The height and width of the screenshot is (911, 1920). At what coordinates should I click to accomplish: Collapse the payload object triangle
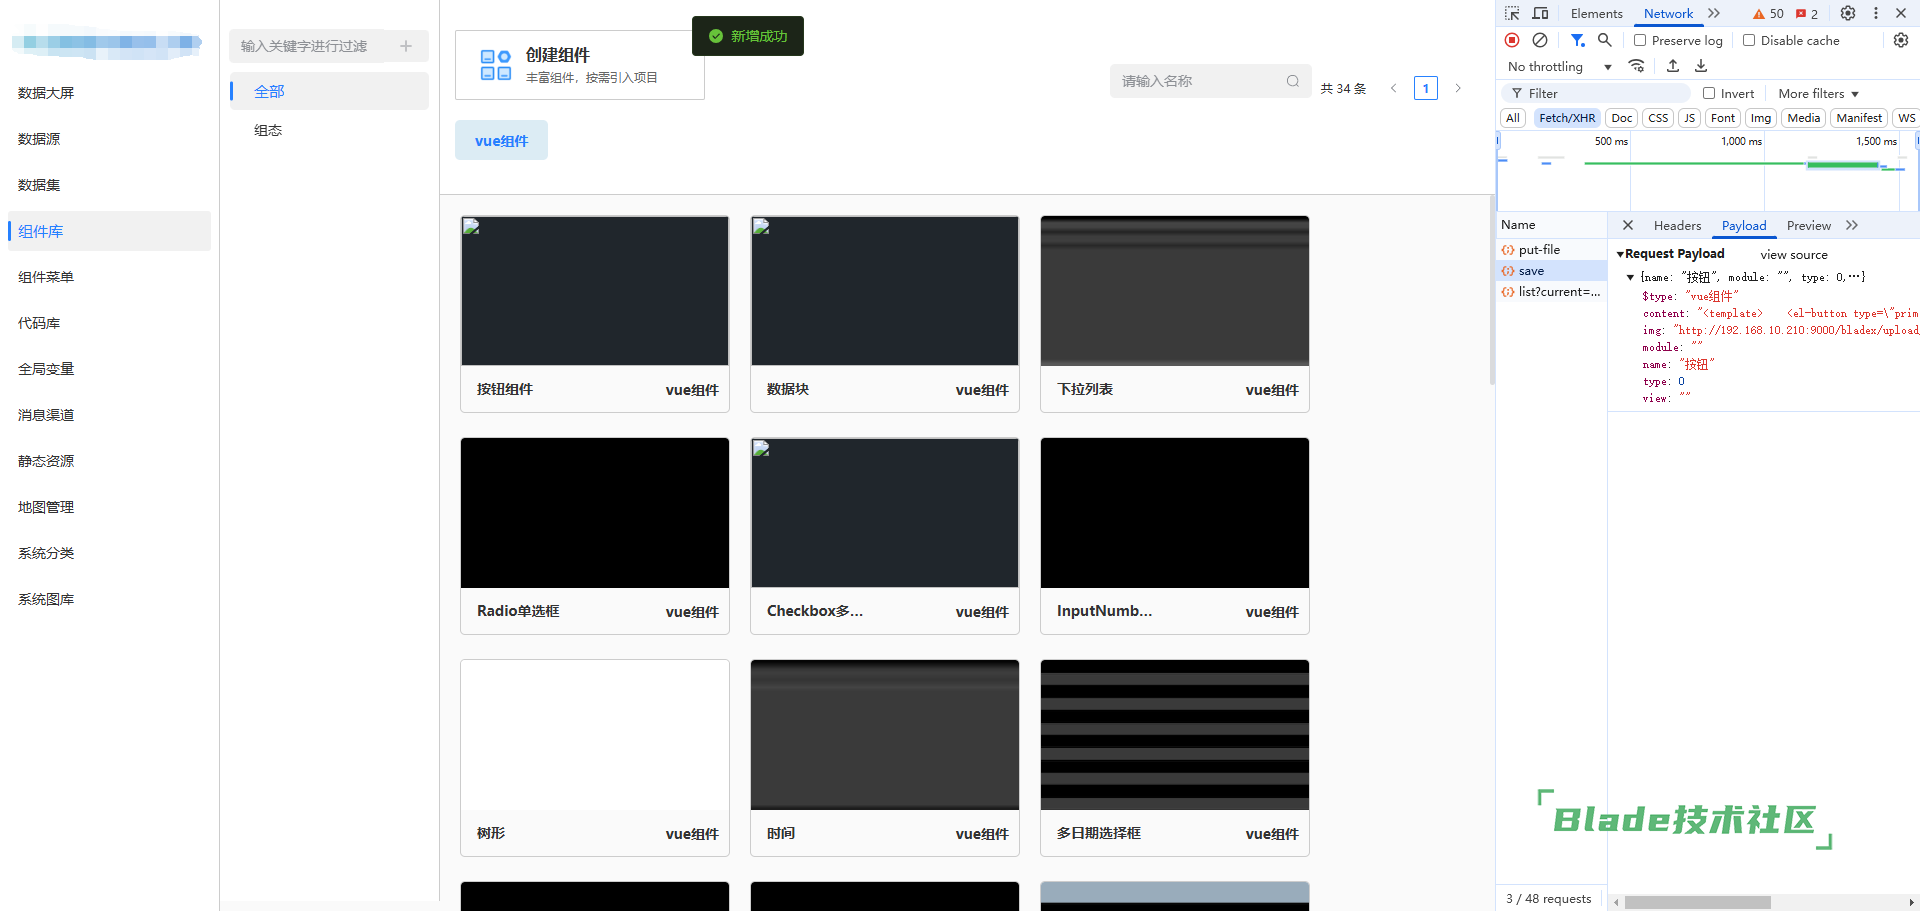click(x=1630, y=277)
